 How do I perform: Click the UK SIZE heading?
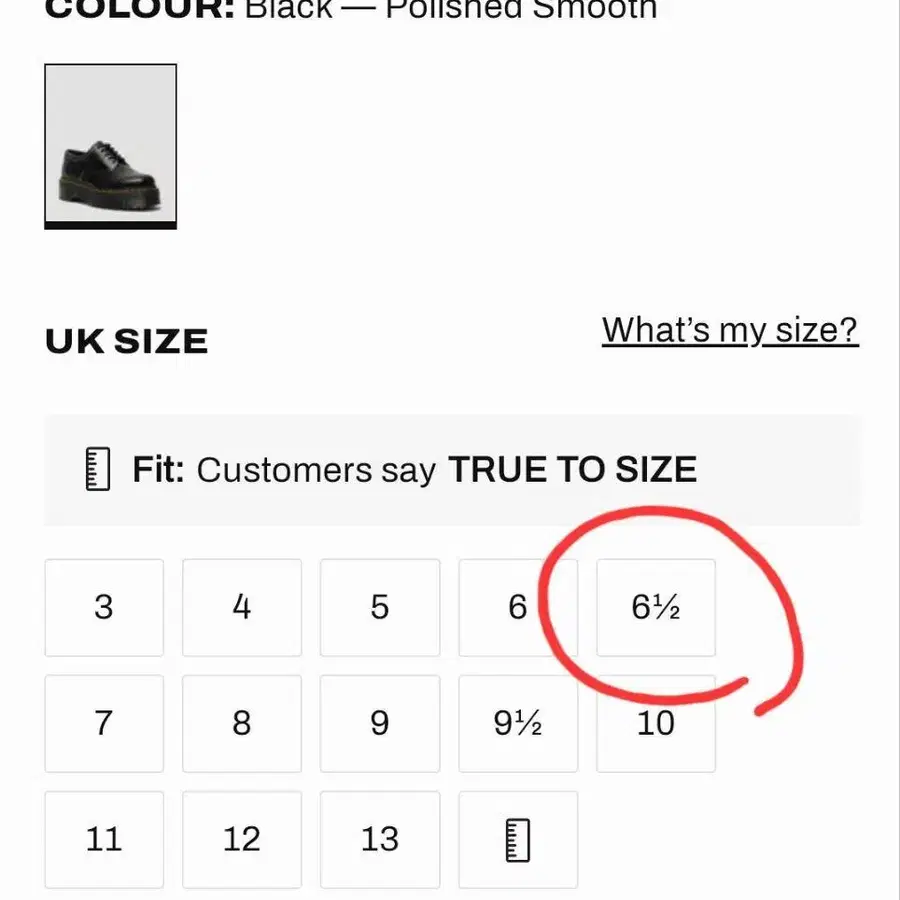[126, 342]
